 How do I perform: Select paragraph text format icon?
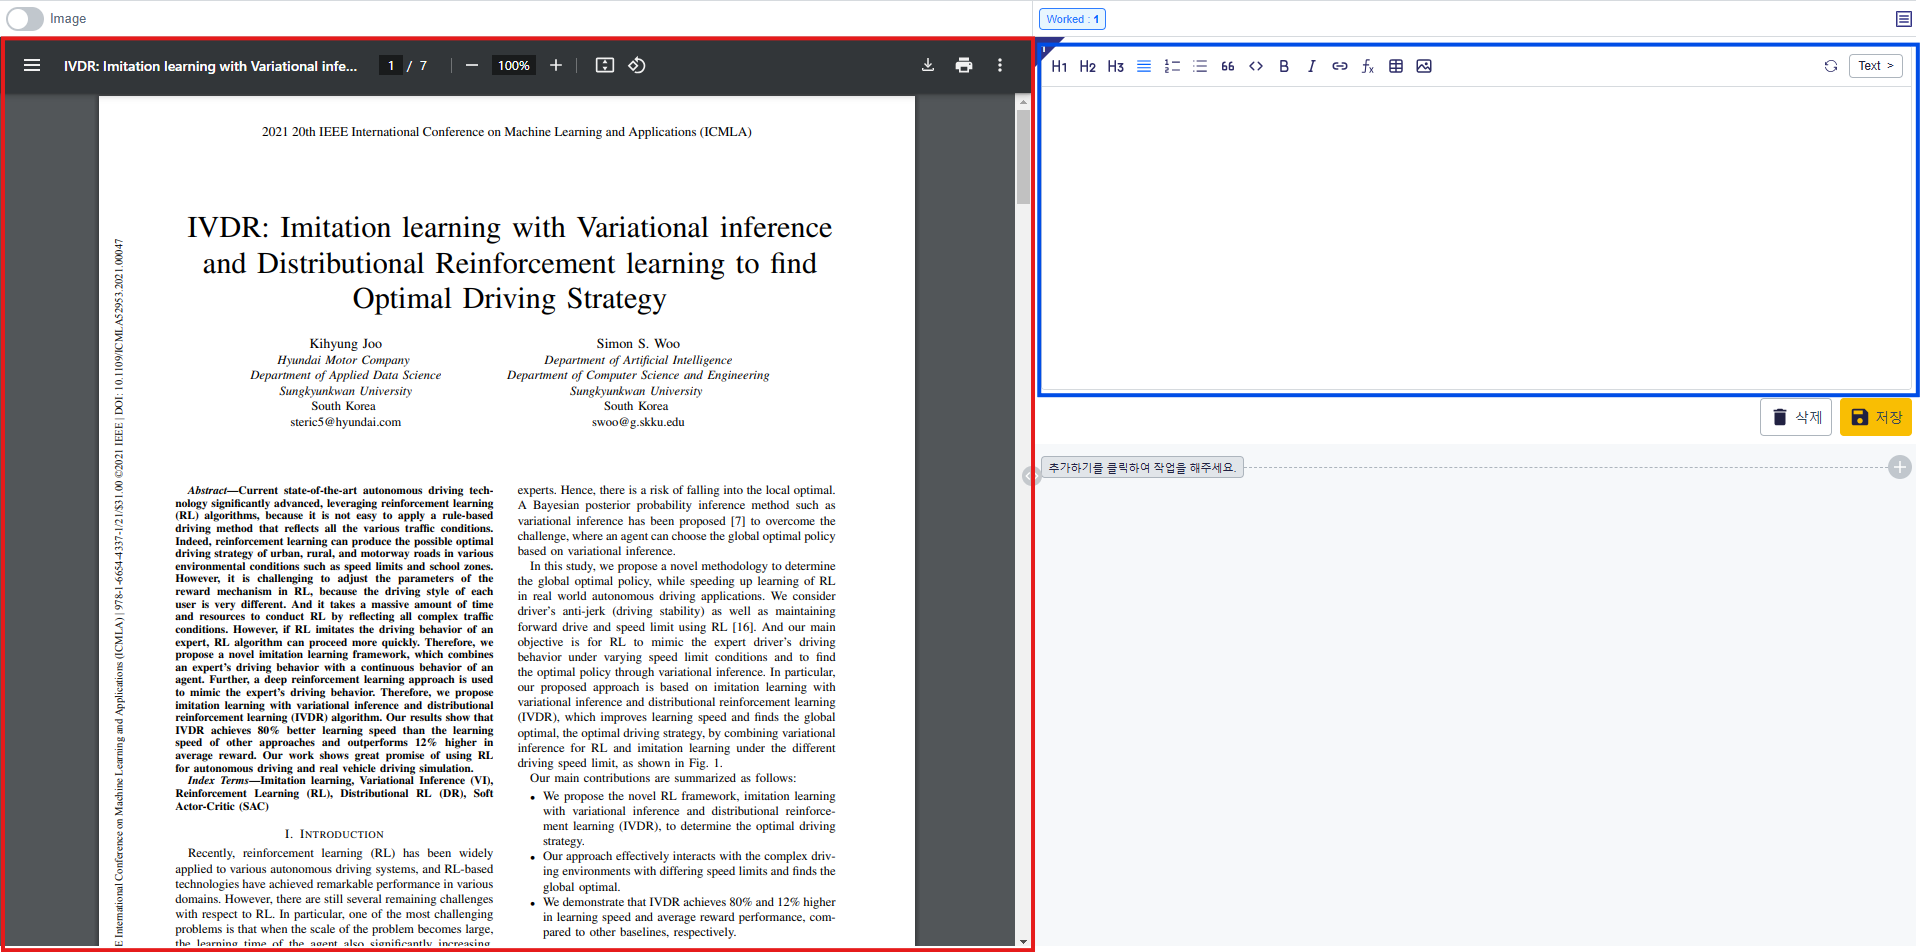(1144, 66)
